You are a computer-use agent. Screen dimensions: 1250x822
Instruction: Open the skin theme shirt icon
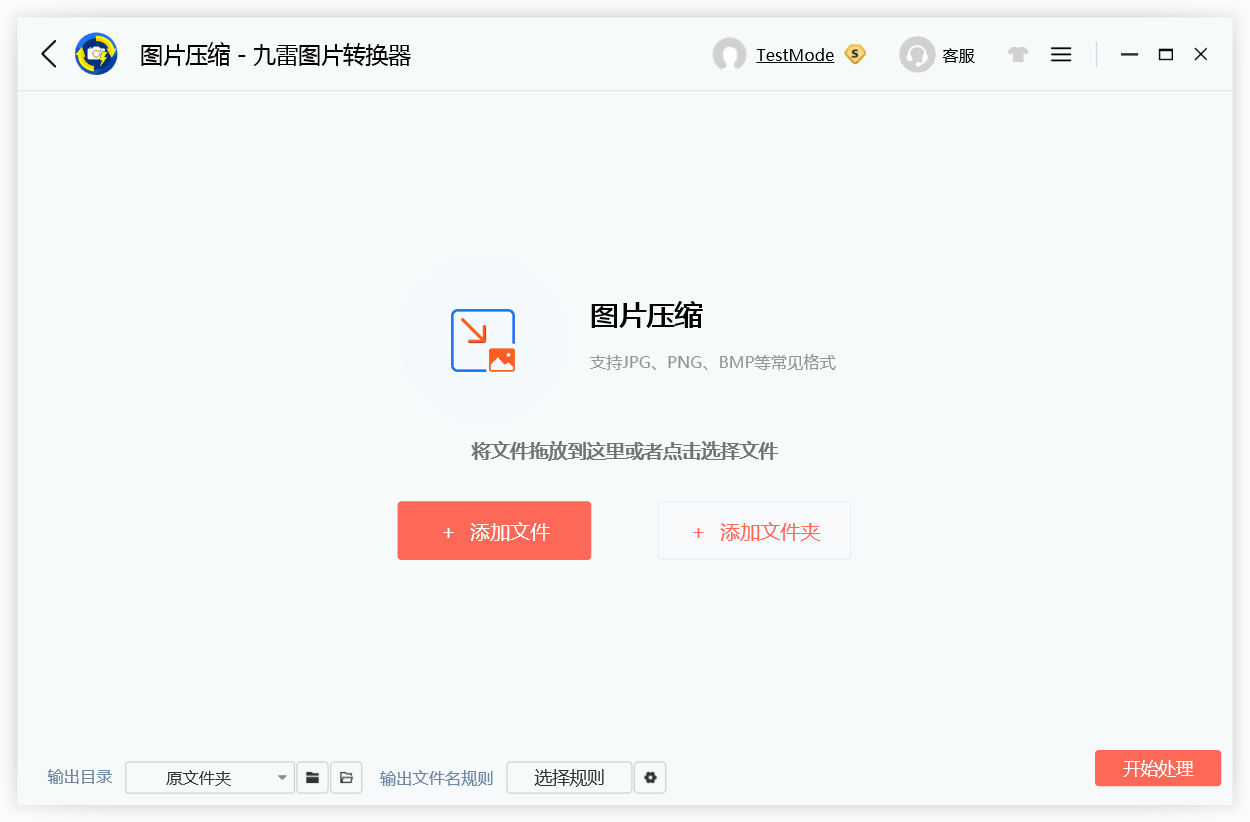(x=1018, y=55)
